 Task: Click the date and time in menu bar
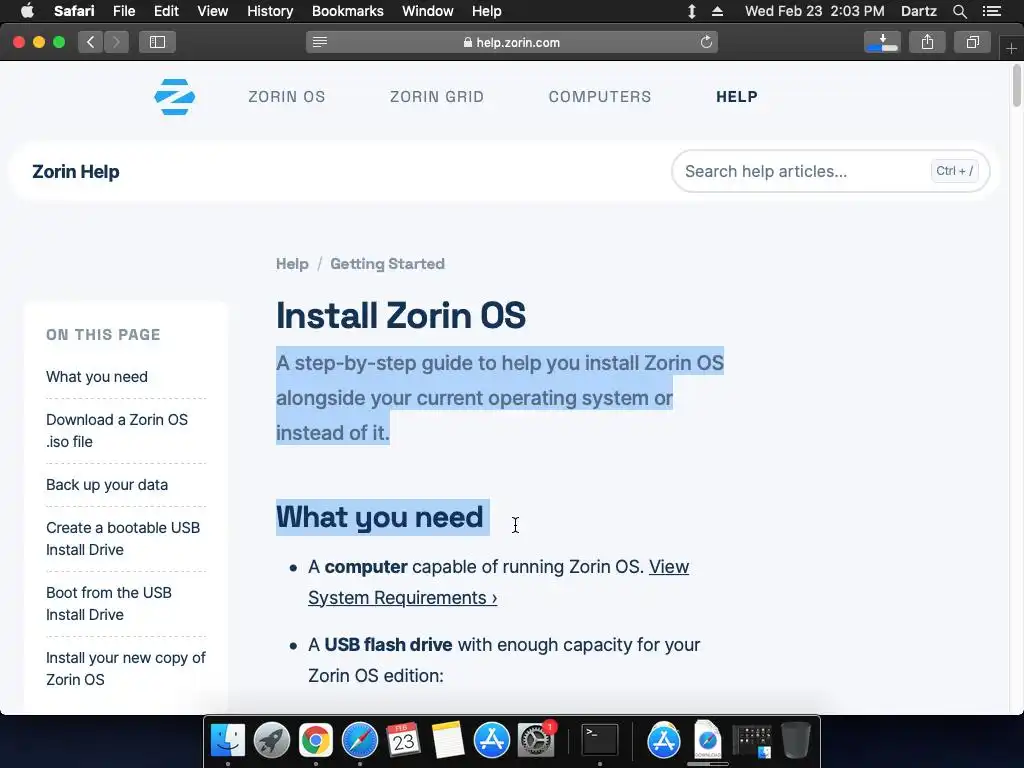point(814,11)
